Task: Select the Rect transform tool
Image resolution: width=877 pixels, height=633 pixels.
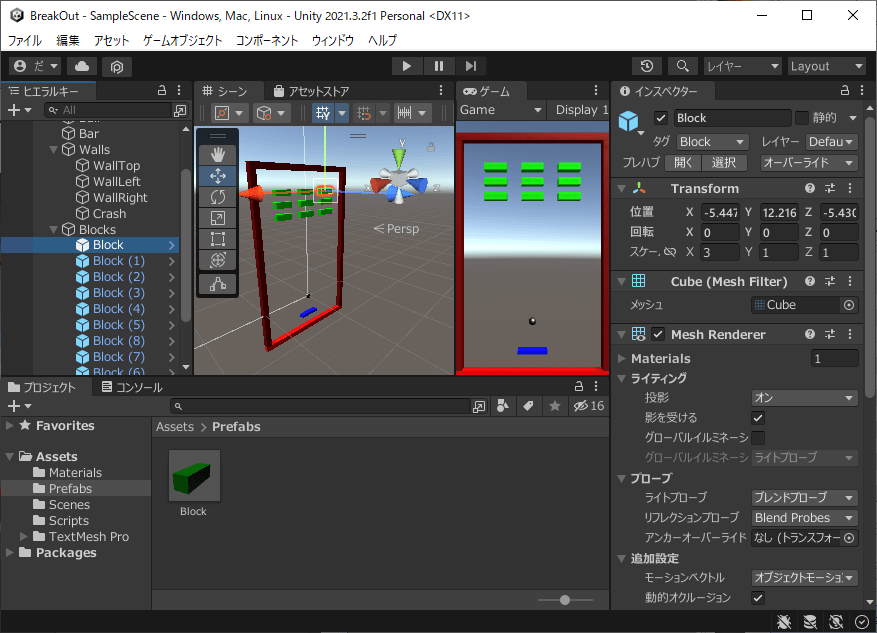Action: click(x=218, y=239)
